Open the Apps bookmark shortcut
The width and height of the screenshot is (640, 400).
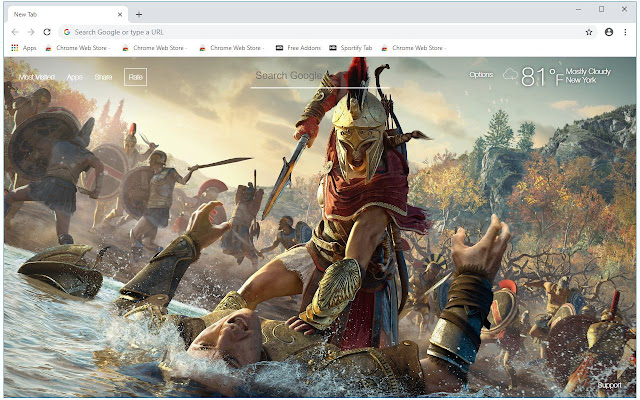[x=24, y=48]
